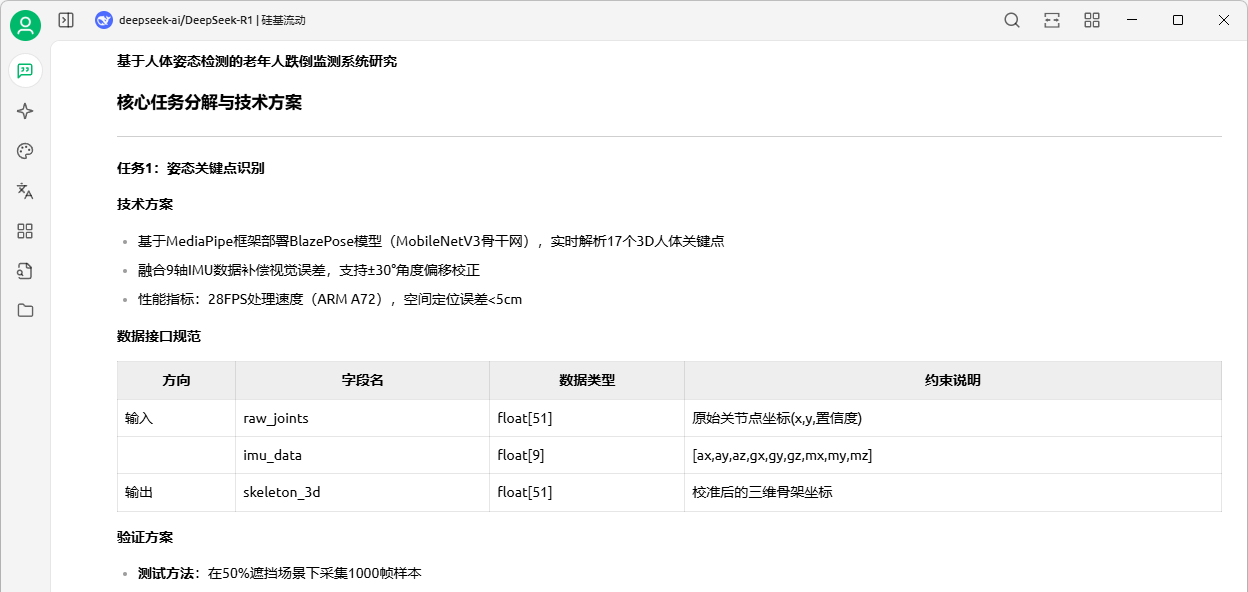Viewport: 1248px width, 592px height.
Task: Open the sparkle agents sidebar icon
Action: (x=25, y=111)
